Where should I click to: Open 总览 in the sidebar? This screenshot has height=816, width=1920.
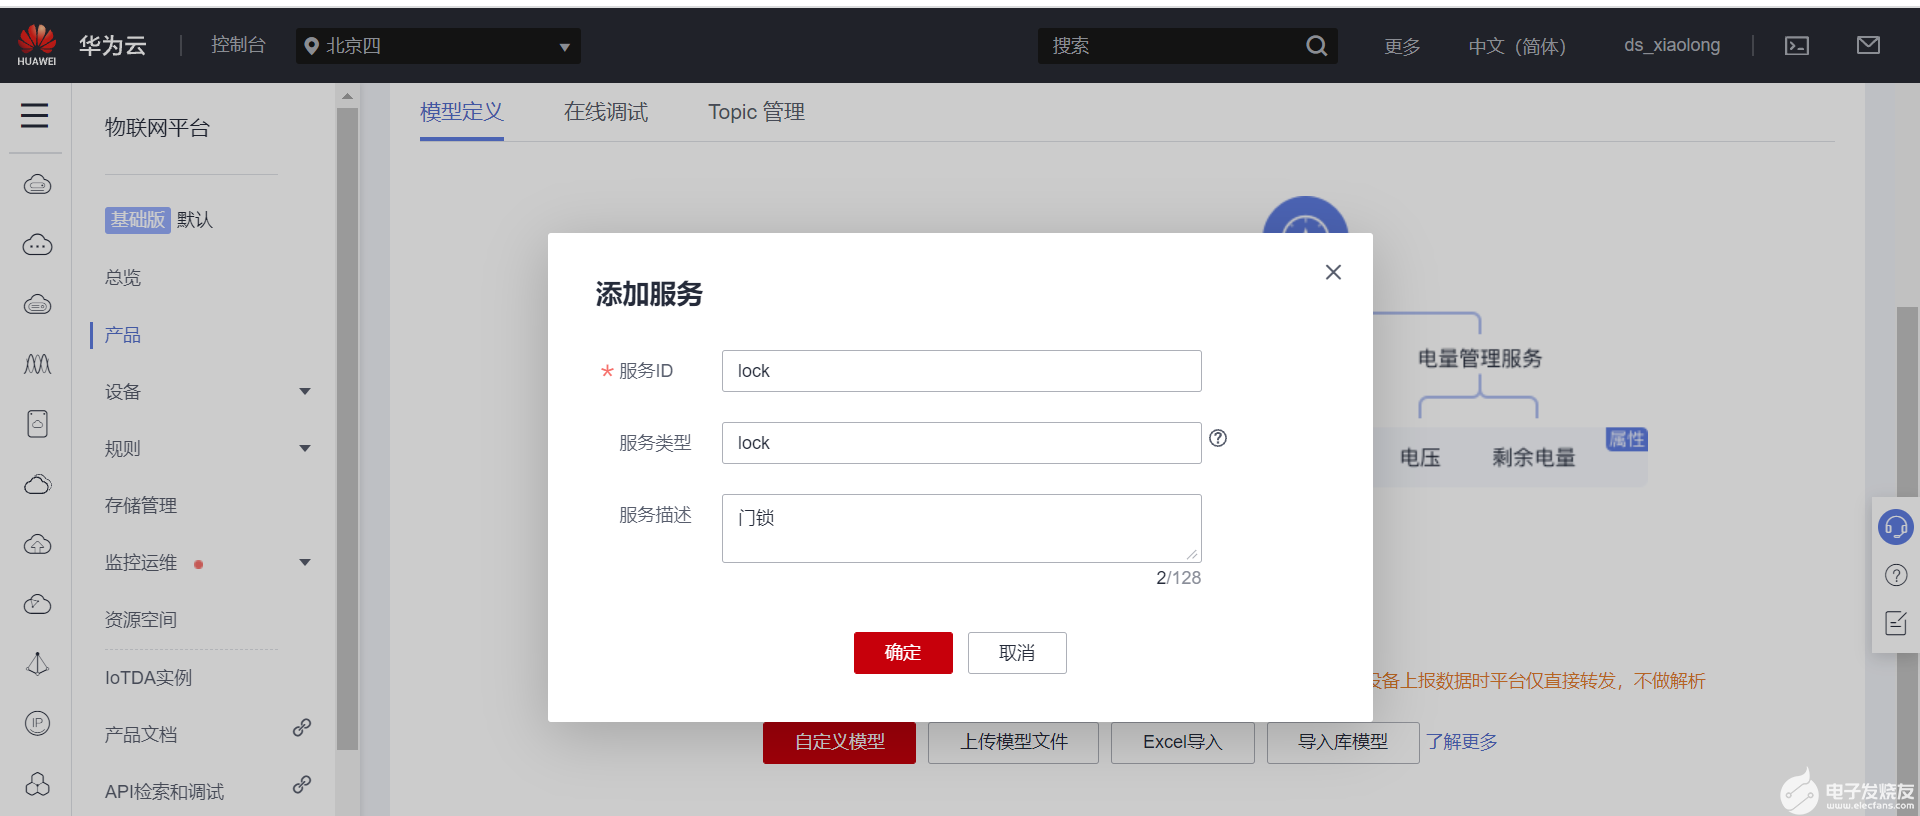tap(123, 278)
